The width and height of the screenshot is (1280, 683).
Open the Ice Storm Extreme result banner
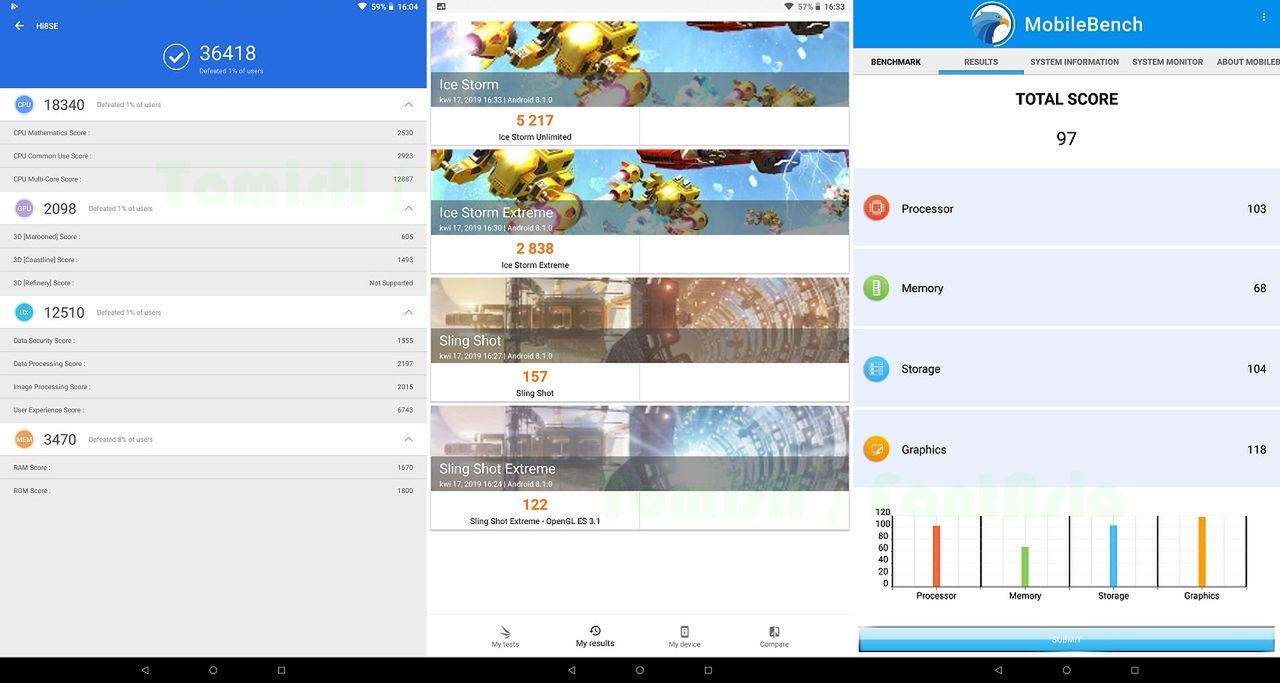coord(640,192)
